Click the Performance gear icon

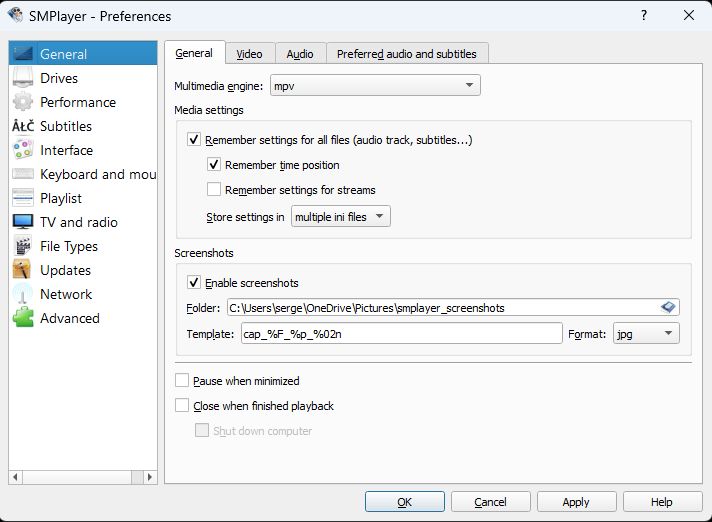coord(23,102)
